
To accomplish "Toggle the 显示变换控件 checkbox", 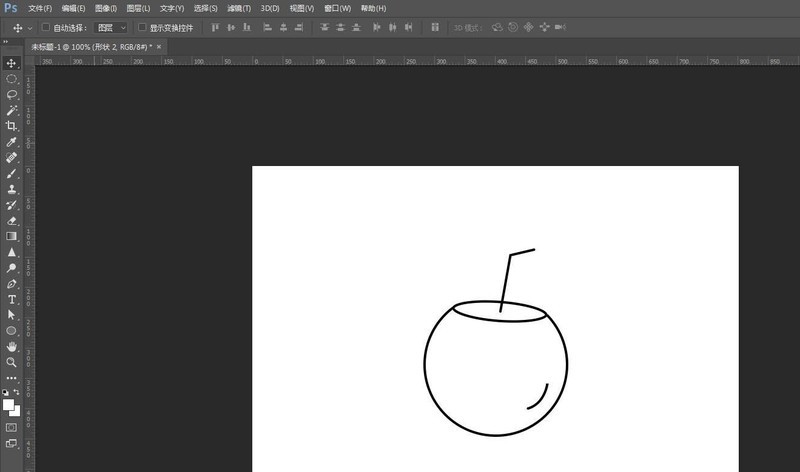I will [141, 28].
